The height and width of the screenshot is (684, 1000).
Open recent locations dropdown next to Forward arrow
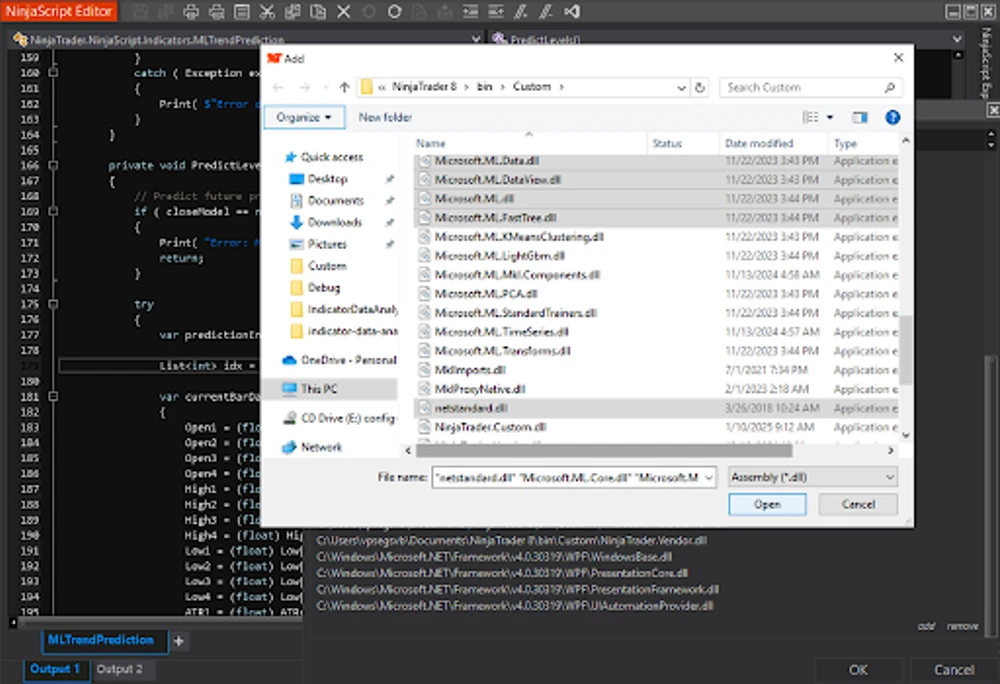coord(325,87)
